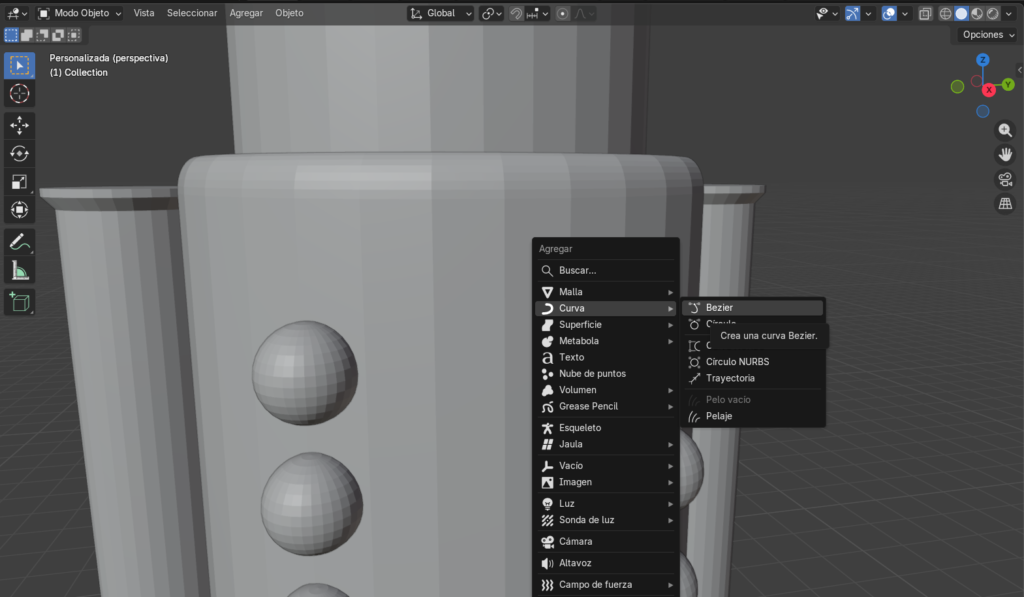
Task: Choose the Scale tool
Action: tap(19, 181)
